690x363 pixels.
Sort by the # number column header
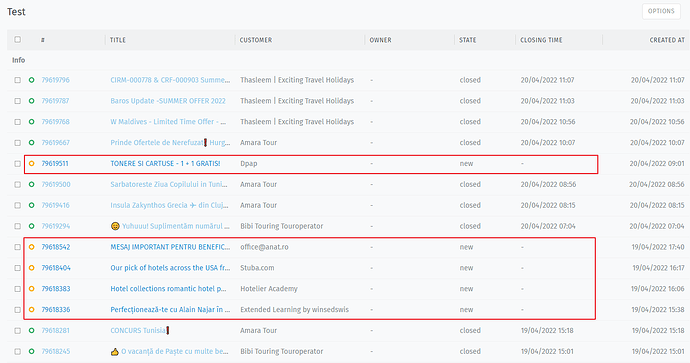coord(43,40)
